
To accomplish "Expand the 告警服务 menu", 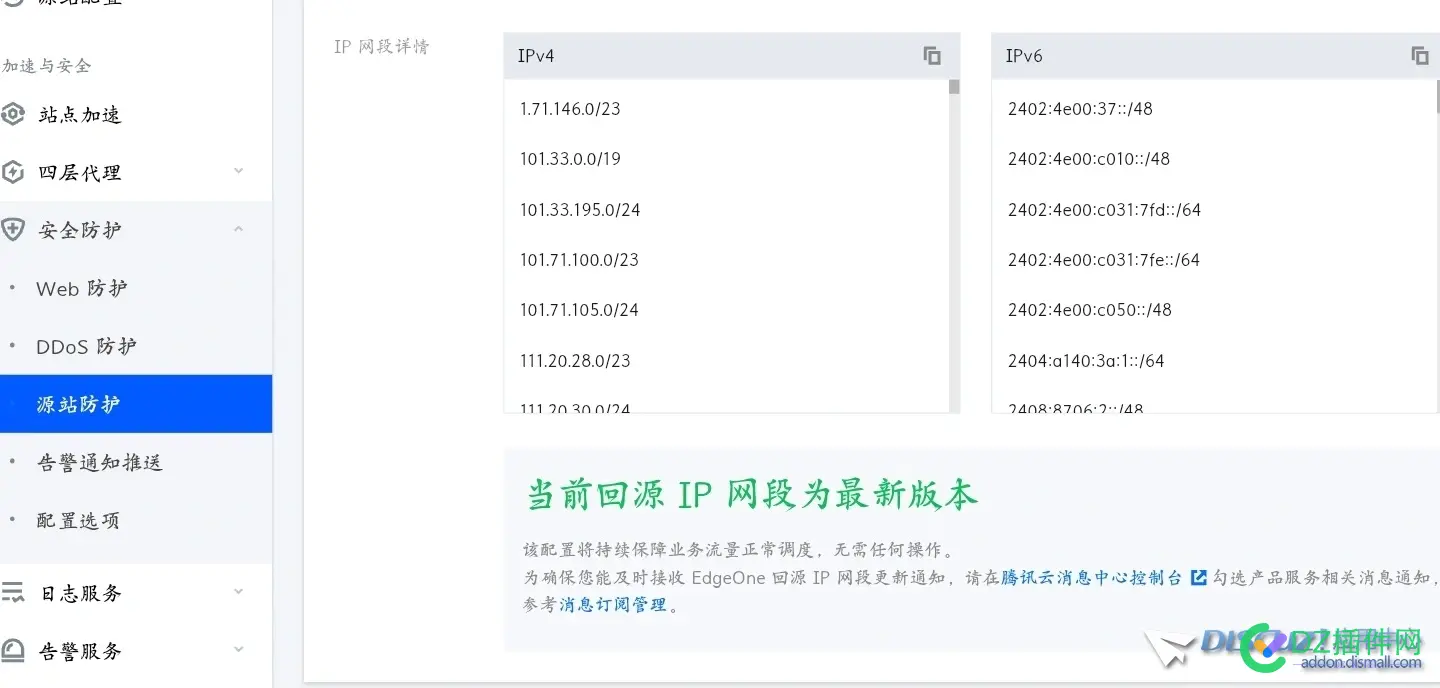I will [x=238, y=650].
